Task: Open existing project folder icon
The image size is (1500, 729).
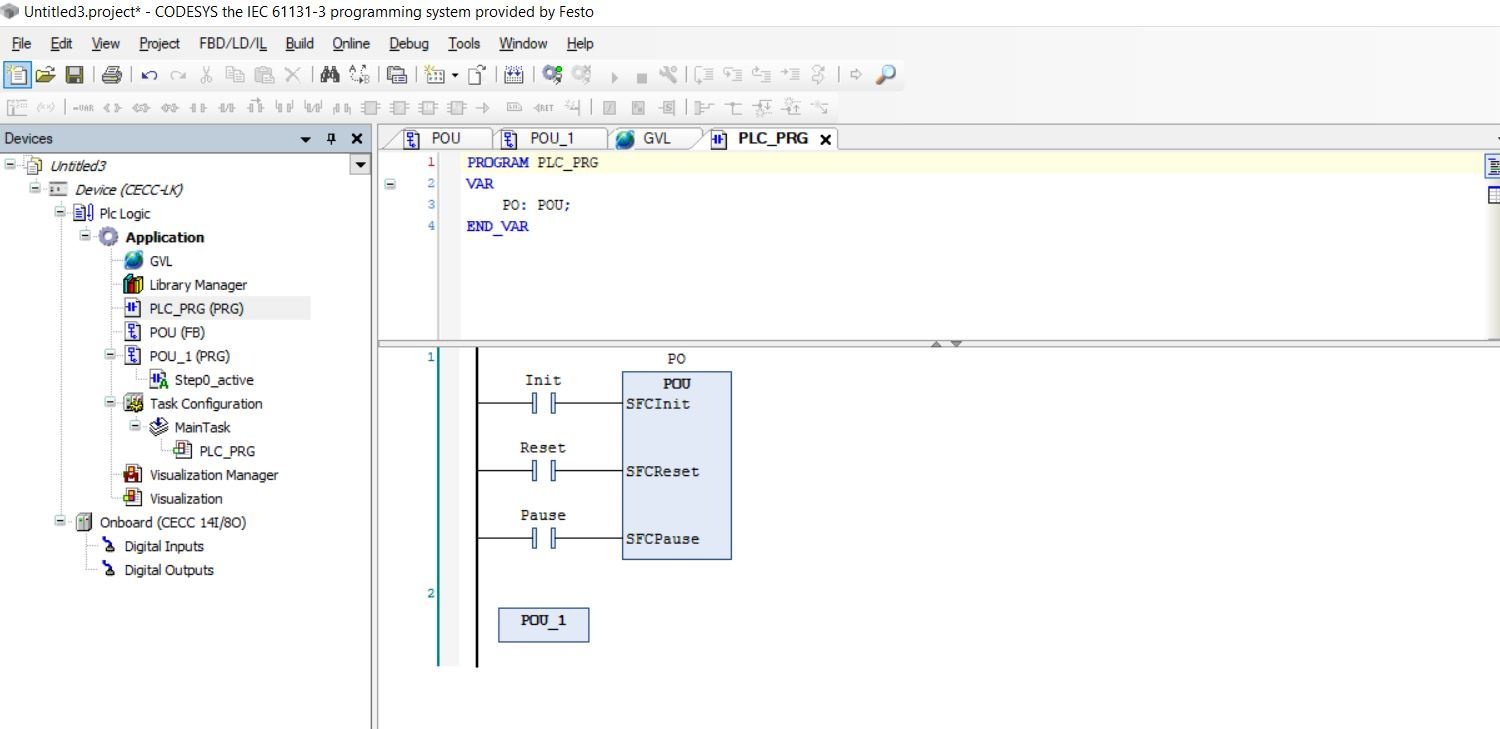Action: click(x=45, y=75)
